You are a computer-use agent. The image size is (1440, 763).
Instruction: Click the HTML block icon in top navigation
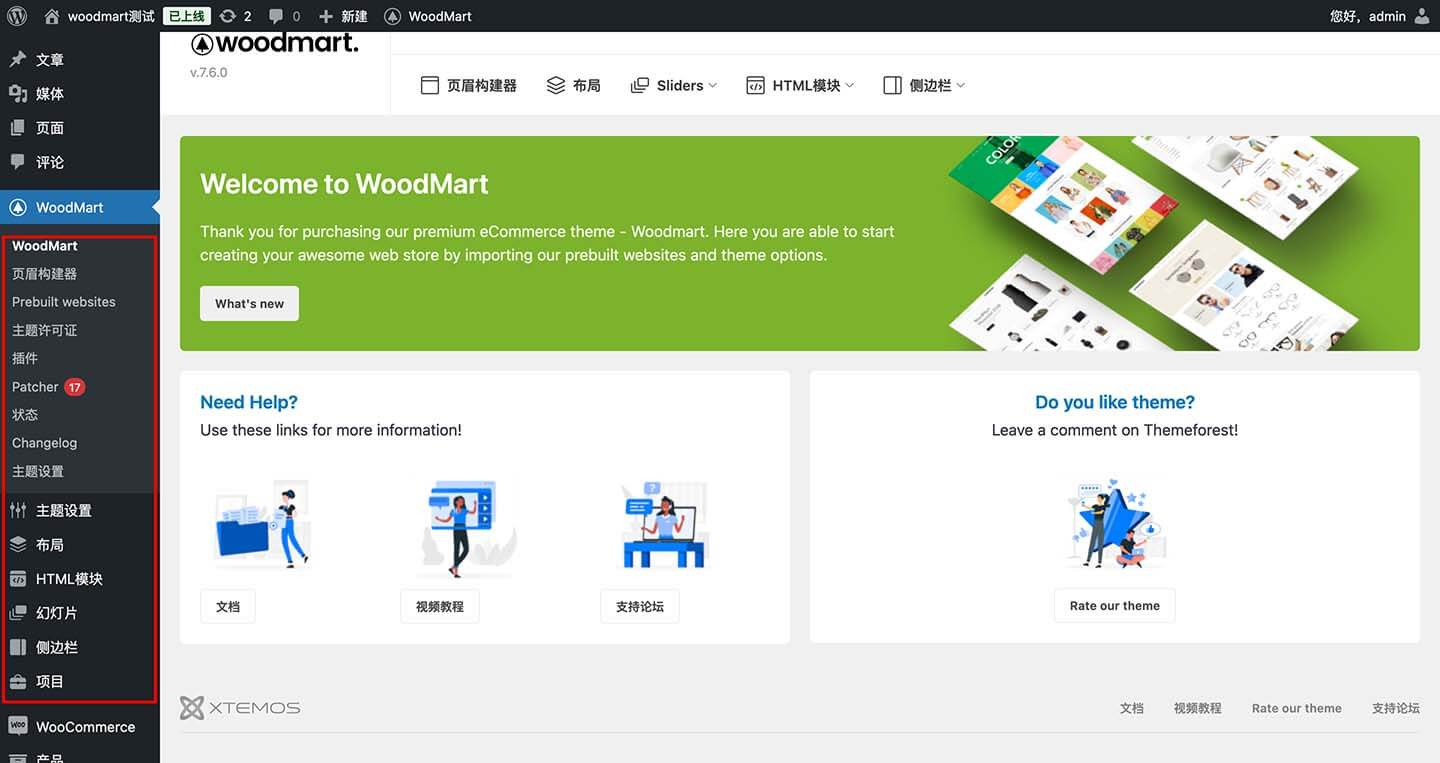click(x=756, y=86)
